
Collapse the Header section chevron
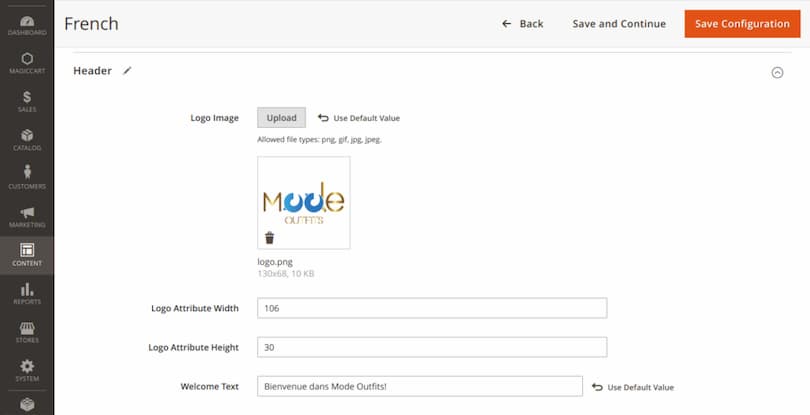click(x=777, y=72)
